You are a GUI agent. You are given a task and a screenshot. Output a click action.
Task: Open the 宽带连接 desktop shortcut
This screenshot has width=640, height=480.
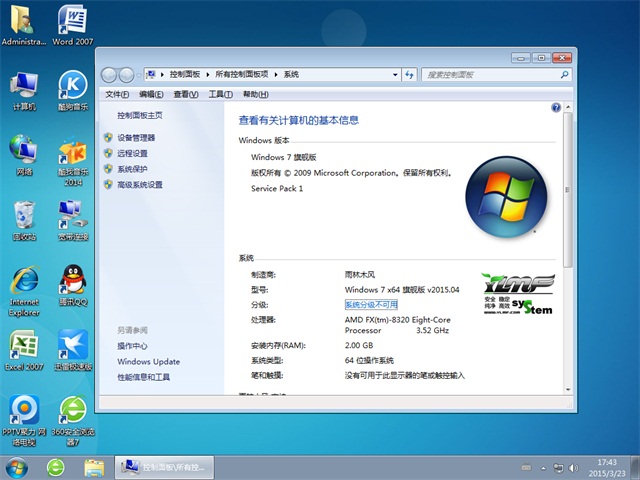pyautogui.click(x=73, y=220)
